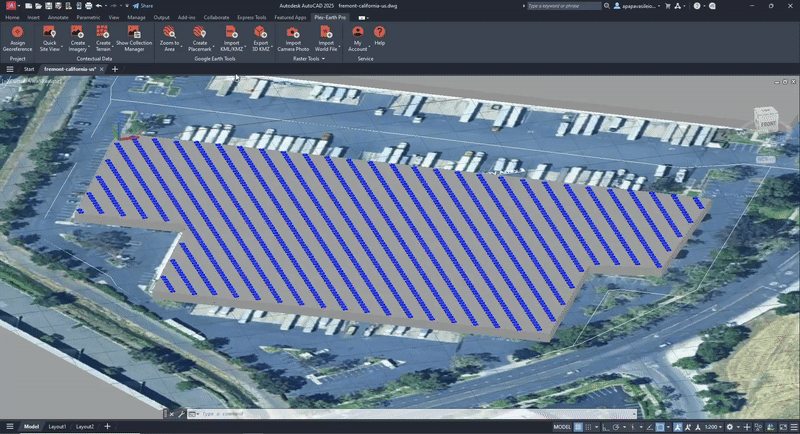The image size is (800, 434).
Task: Switch to the Insert ribbon tab
Action: pyautogui.click(x=33, y=17)
